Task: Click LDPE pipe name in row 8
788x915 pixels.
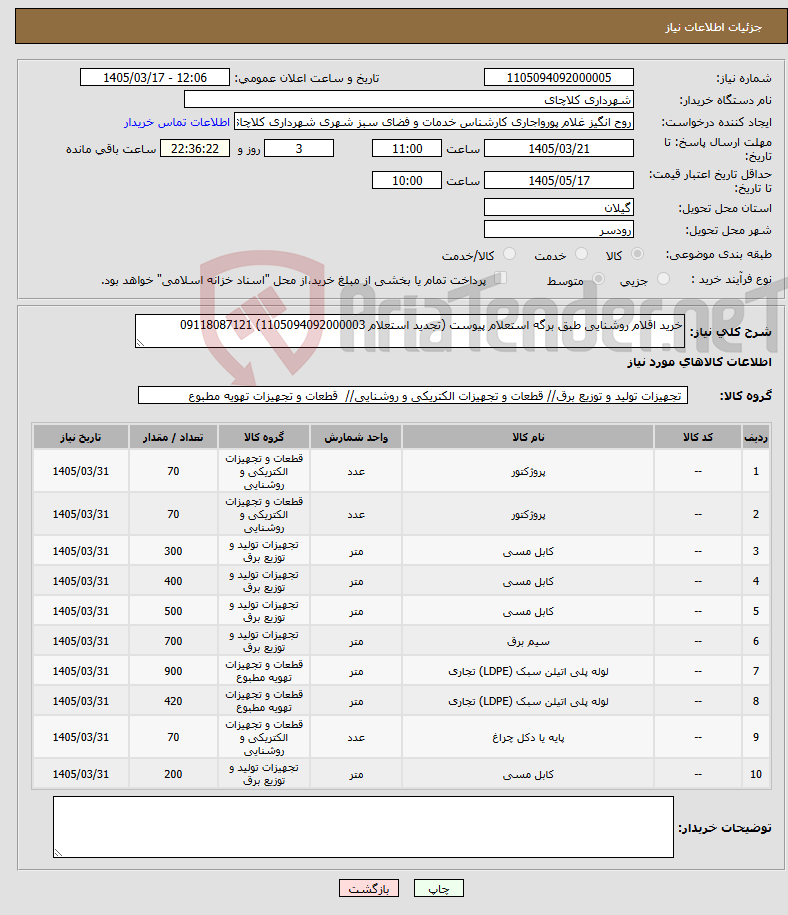Action: [x=528, y=701]
